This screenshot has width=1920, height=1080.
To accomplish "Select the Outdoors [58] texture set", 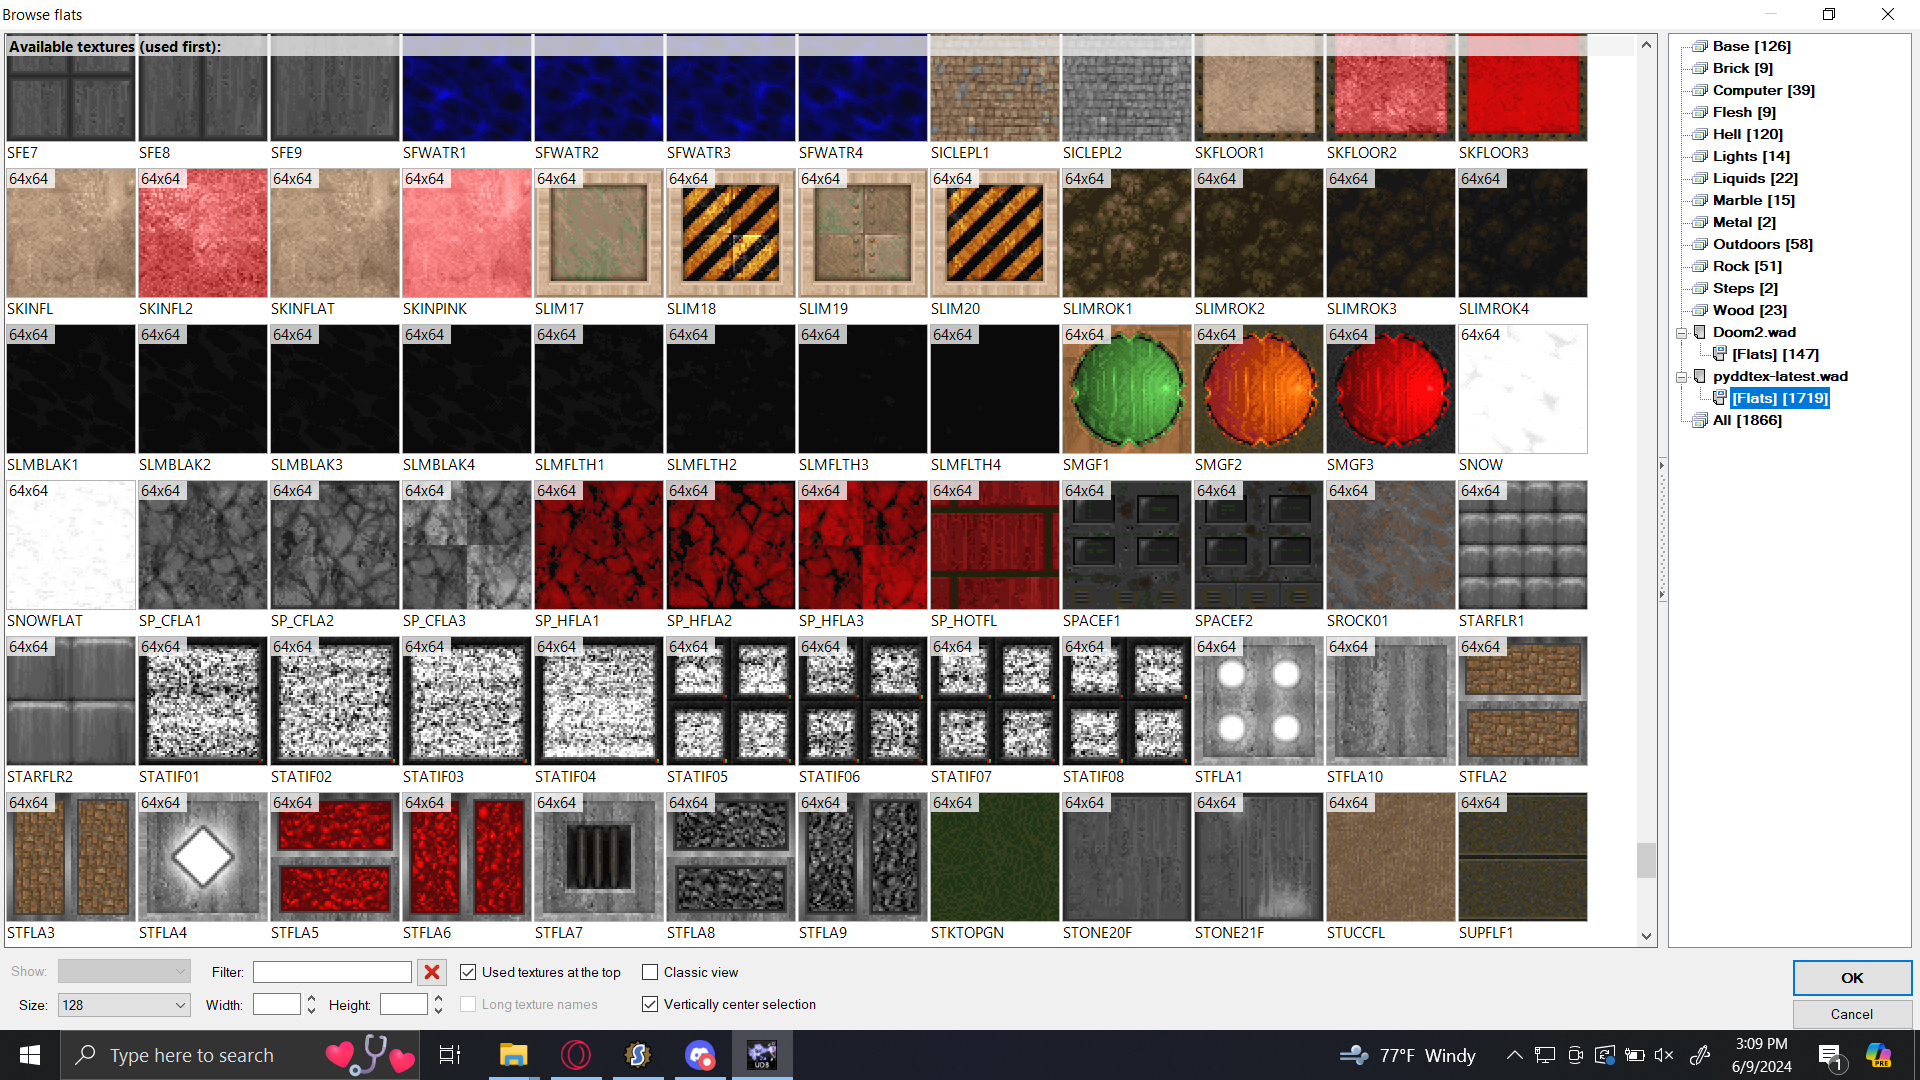I will click(x=1762, y=244).
